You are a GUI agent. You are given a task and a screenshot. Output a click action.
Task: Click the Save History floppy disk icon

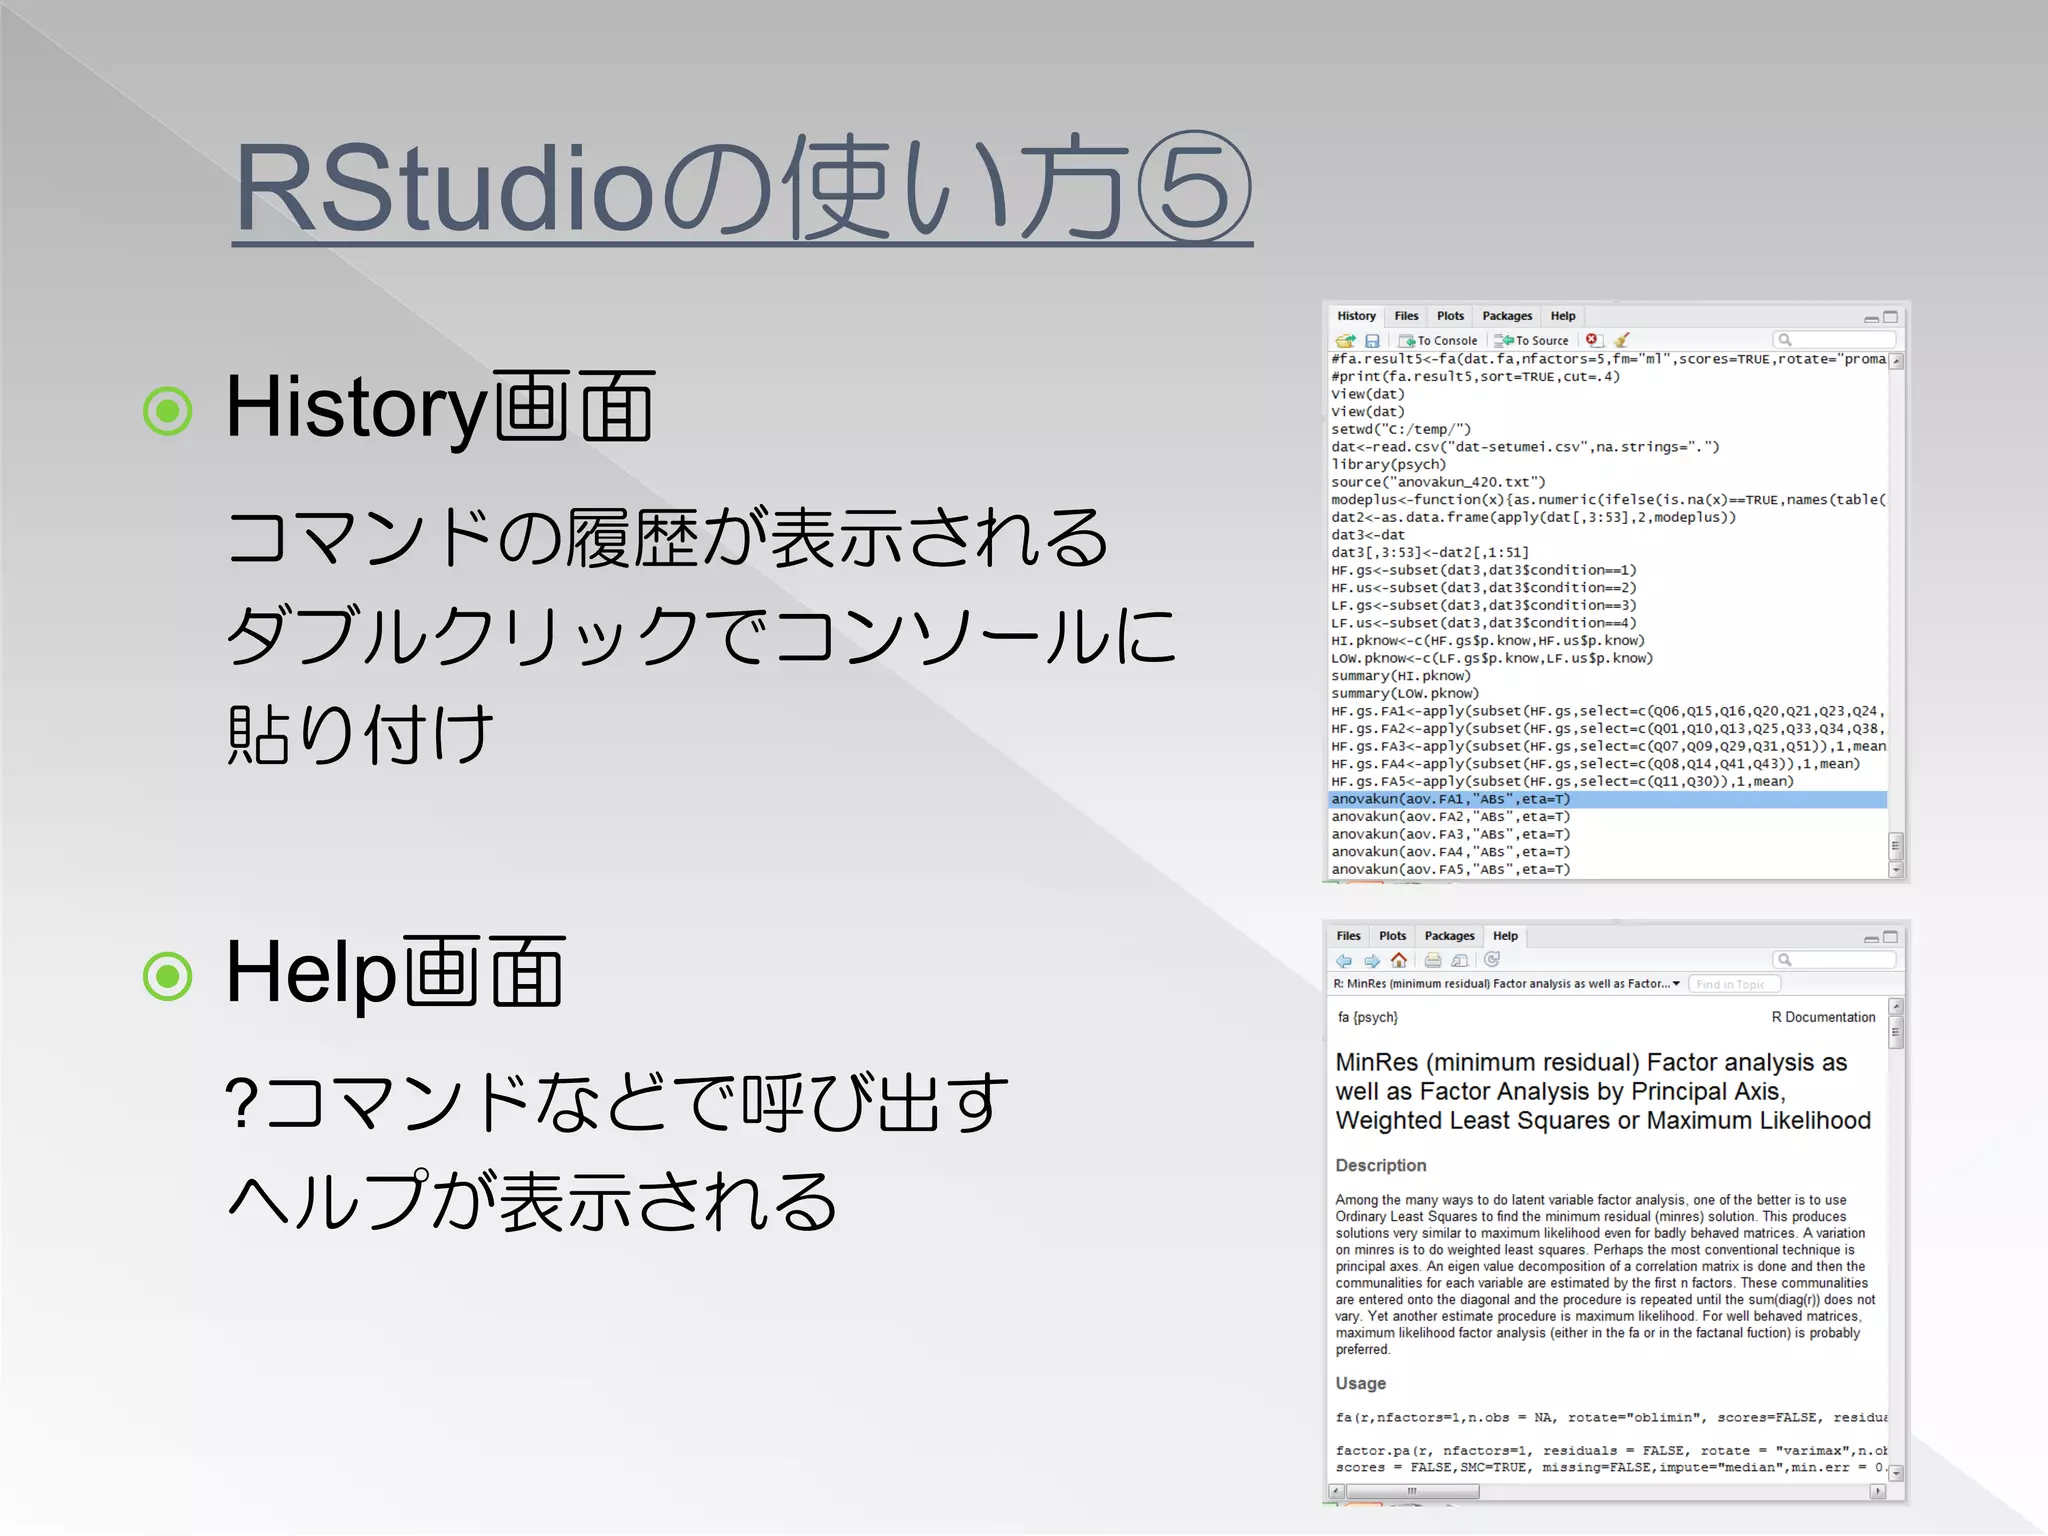1372,341
